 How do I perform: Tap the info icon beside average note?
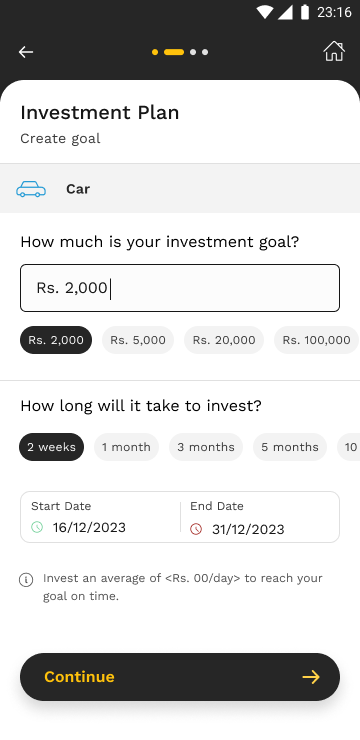(x=26, y=580)
